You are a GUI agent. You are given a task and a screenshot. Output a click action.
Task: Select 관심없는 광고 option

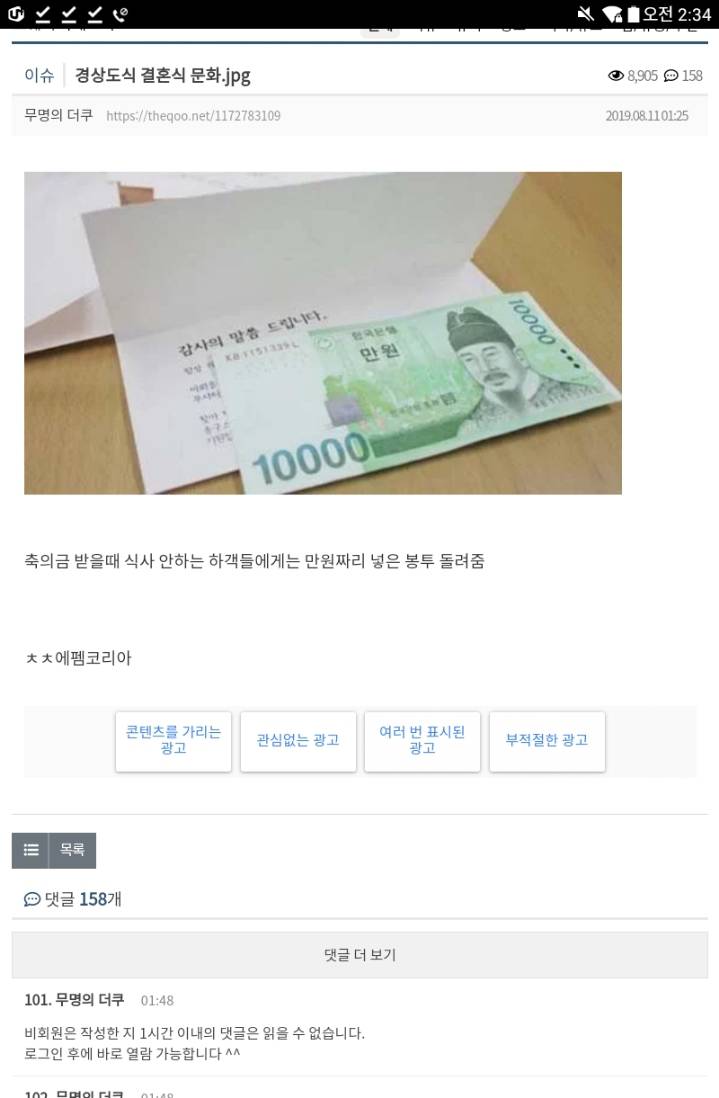tap(298, 741)
